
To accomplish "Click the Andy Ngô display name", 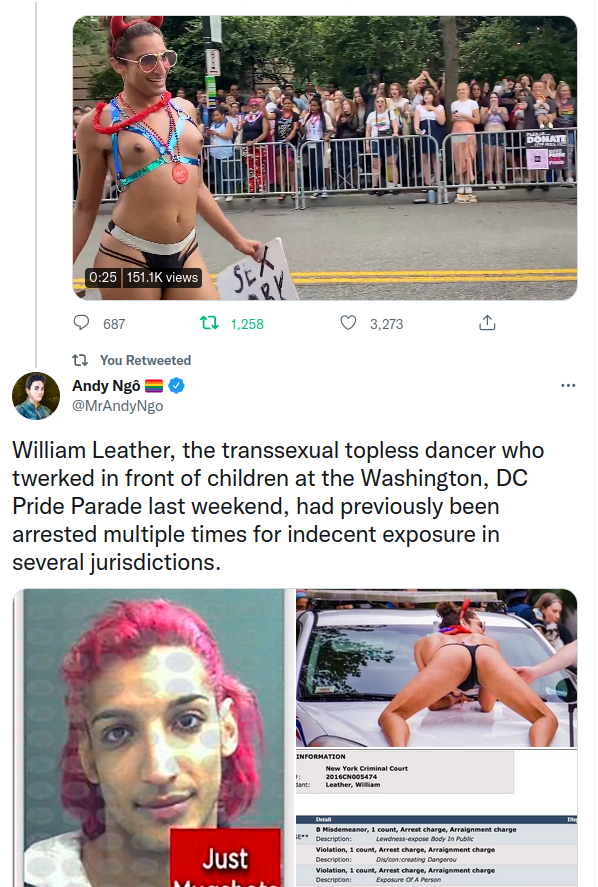I will coord(106,386).
